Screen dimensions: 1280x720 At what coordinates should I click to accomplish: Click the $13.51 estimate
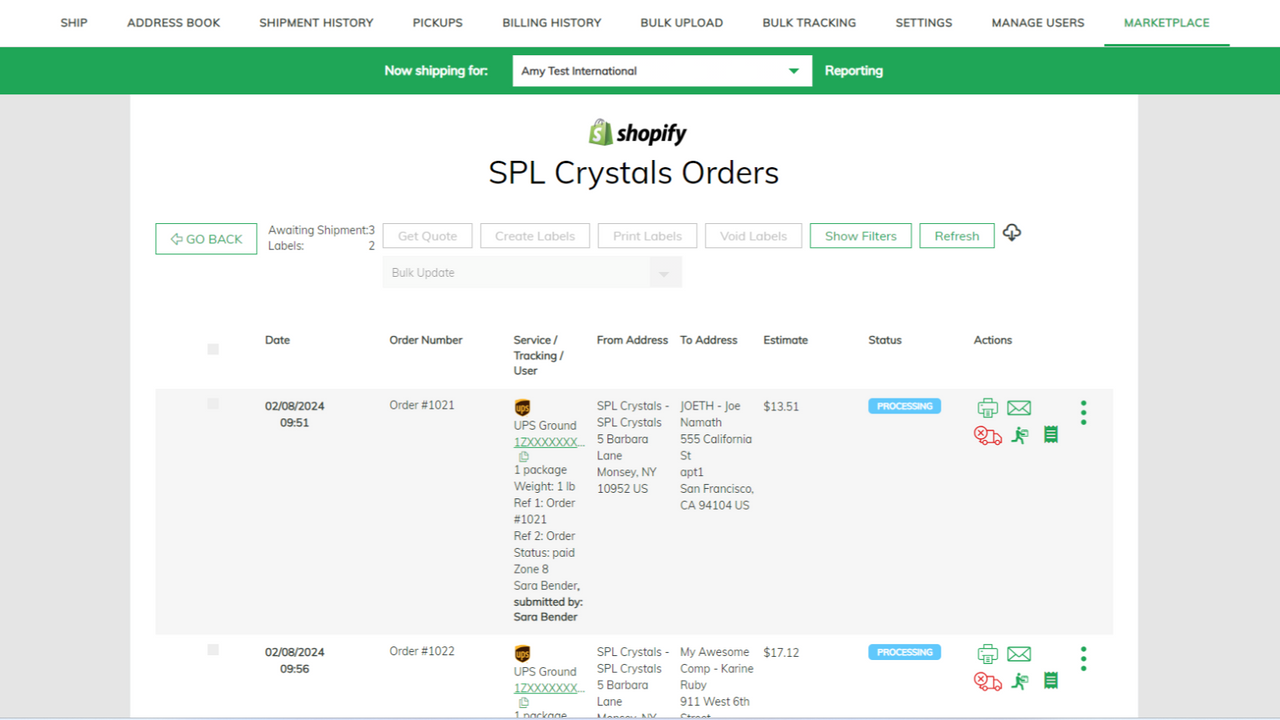click(x=781, y=406)
